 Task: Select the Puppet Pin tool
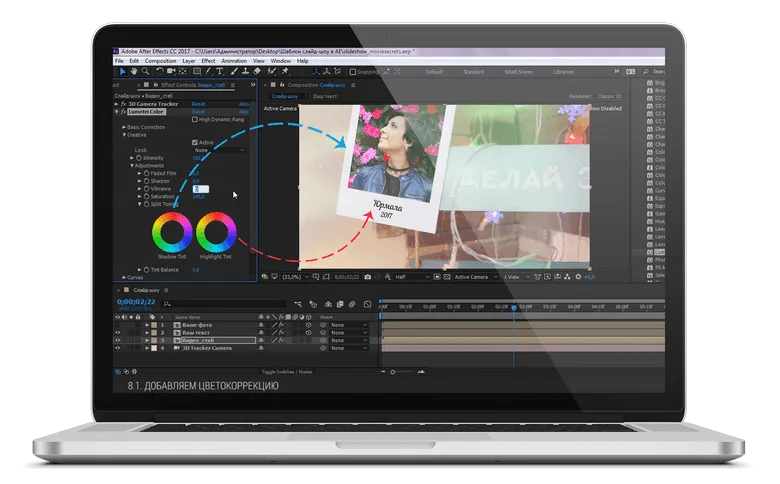[286, 72]
